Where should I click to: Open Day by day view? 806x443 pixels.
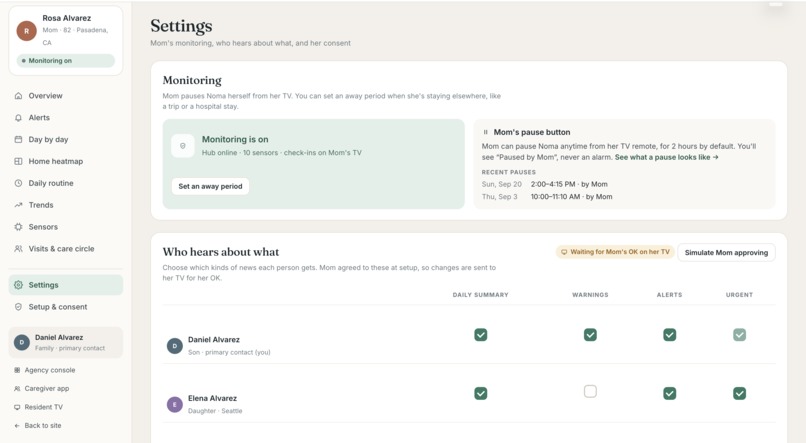coord(66,139)
